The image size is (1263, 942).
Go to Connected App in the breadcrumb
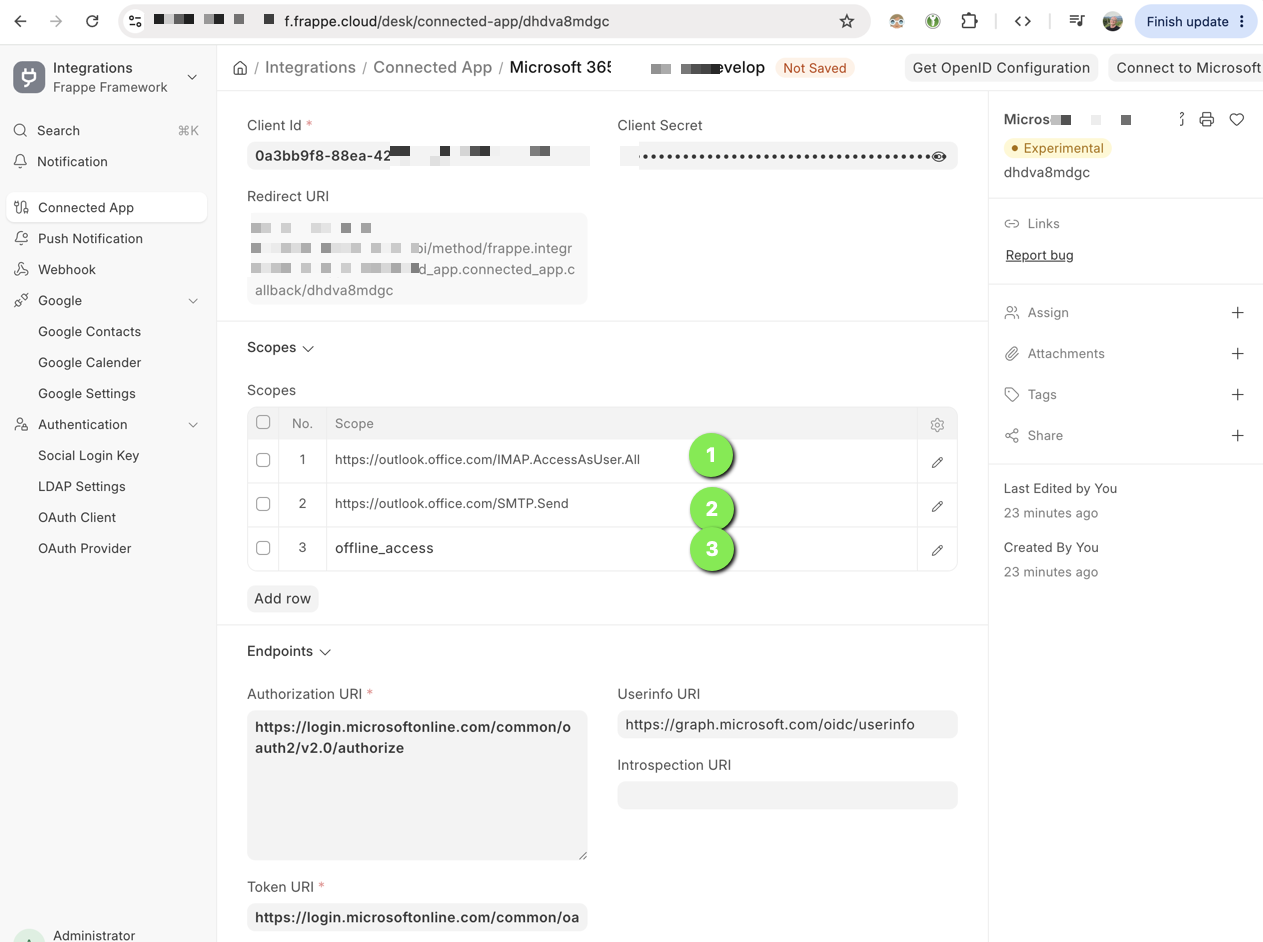433,67
